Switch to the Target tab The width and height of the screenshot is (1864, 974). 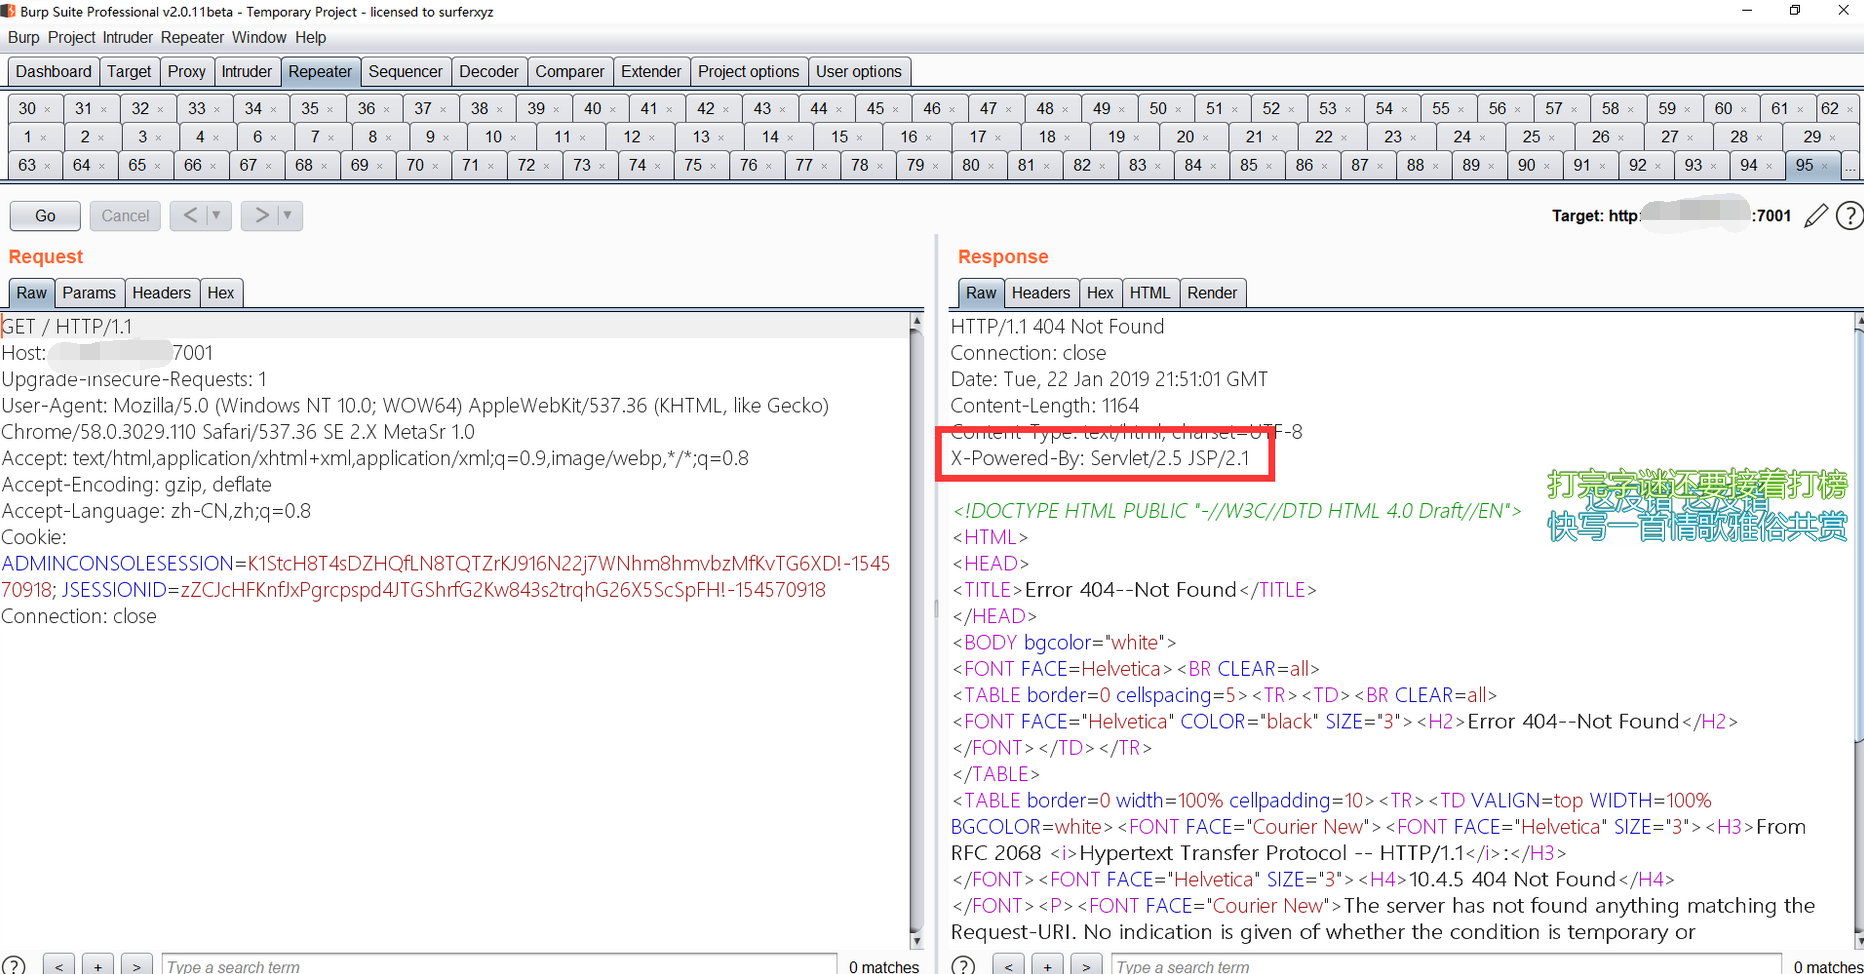[x=129, y=72]
